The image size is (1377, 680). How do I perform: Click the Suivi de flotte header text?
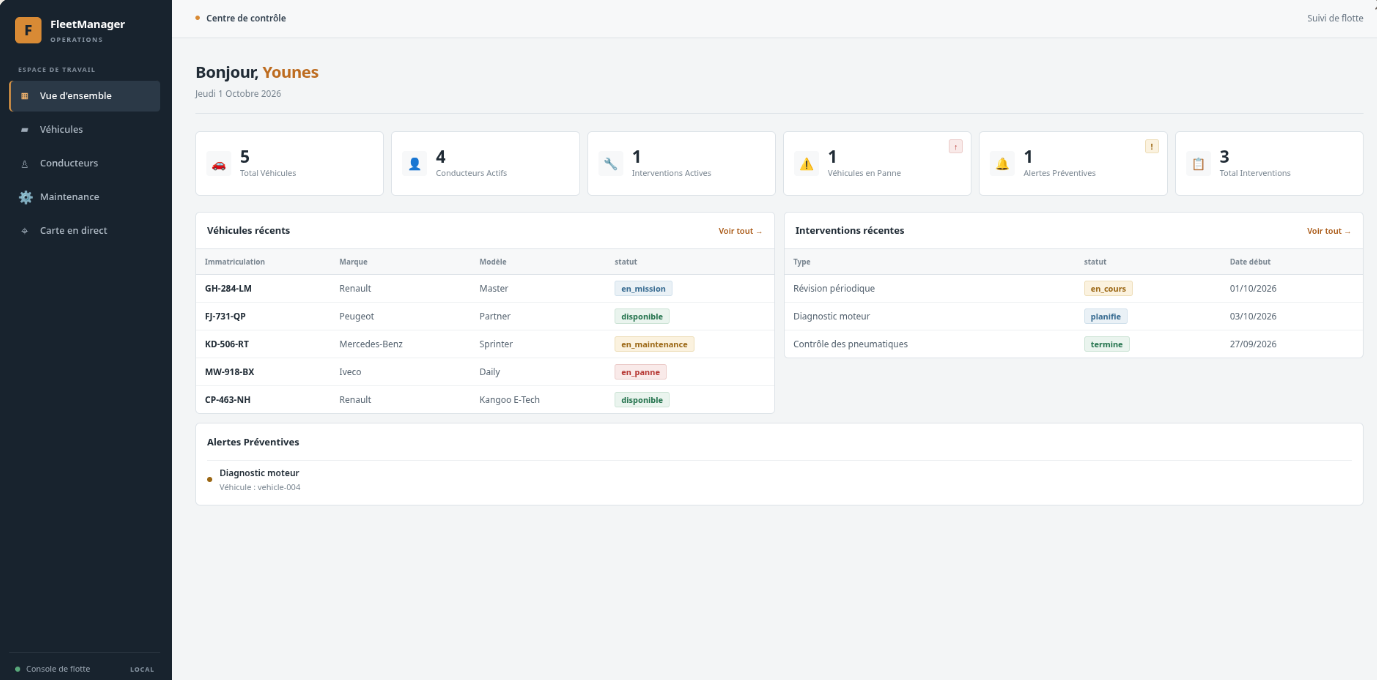pyautogui.click(x=1335, y=18)
